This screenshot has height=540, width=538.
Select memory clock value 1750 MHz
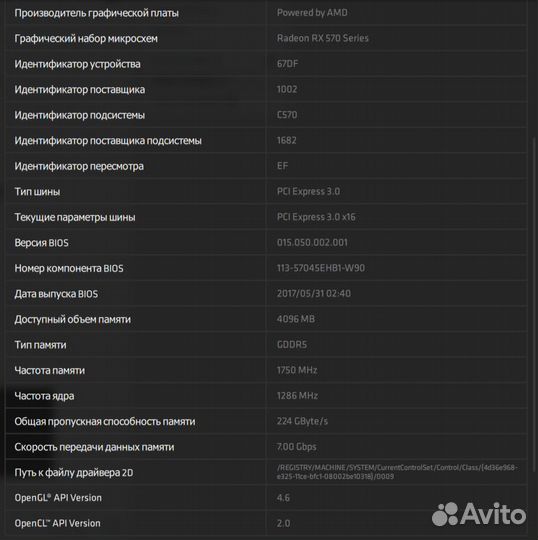point(297,370)
